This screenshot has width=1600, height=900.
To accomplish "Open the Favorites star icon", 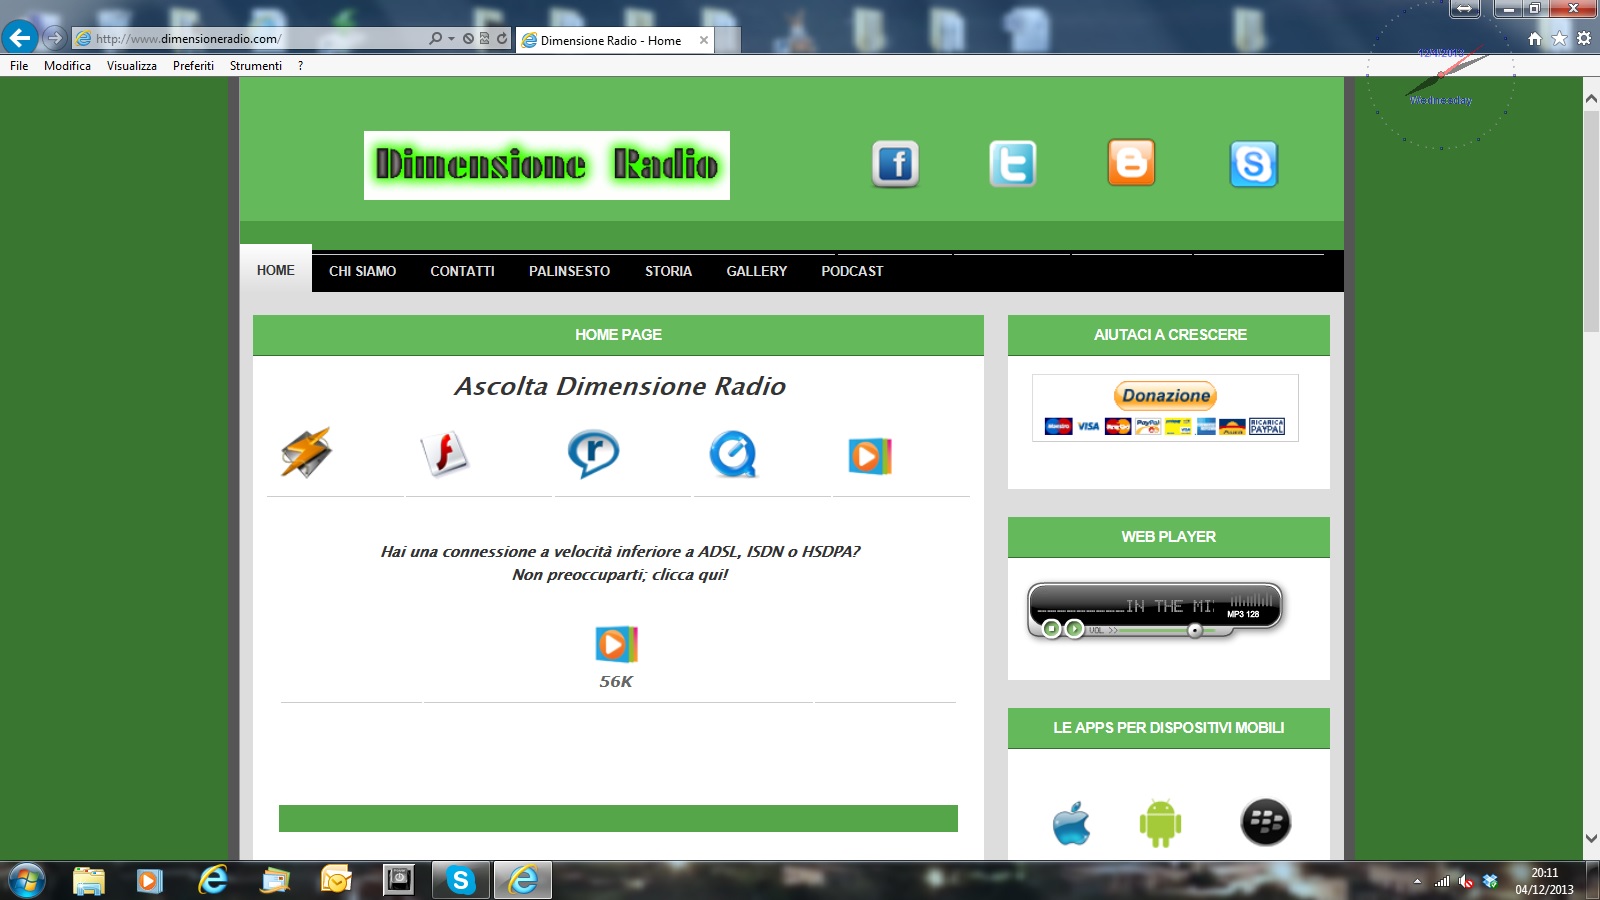I will pos(1559,39).
